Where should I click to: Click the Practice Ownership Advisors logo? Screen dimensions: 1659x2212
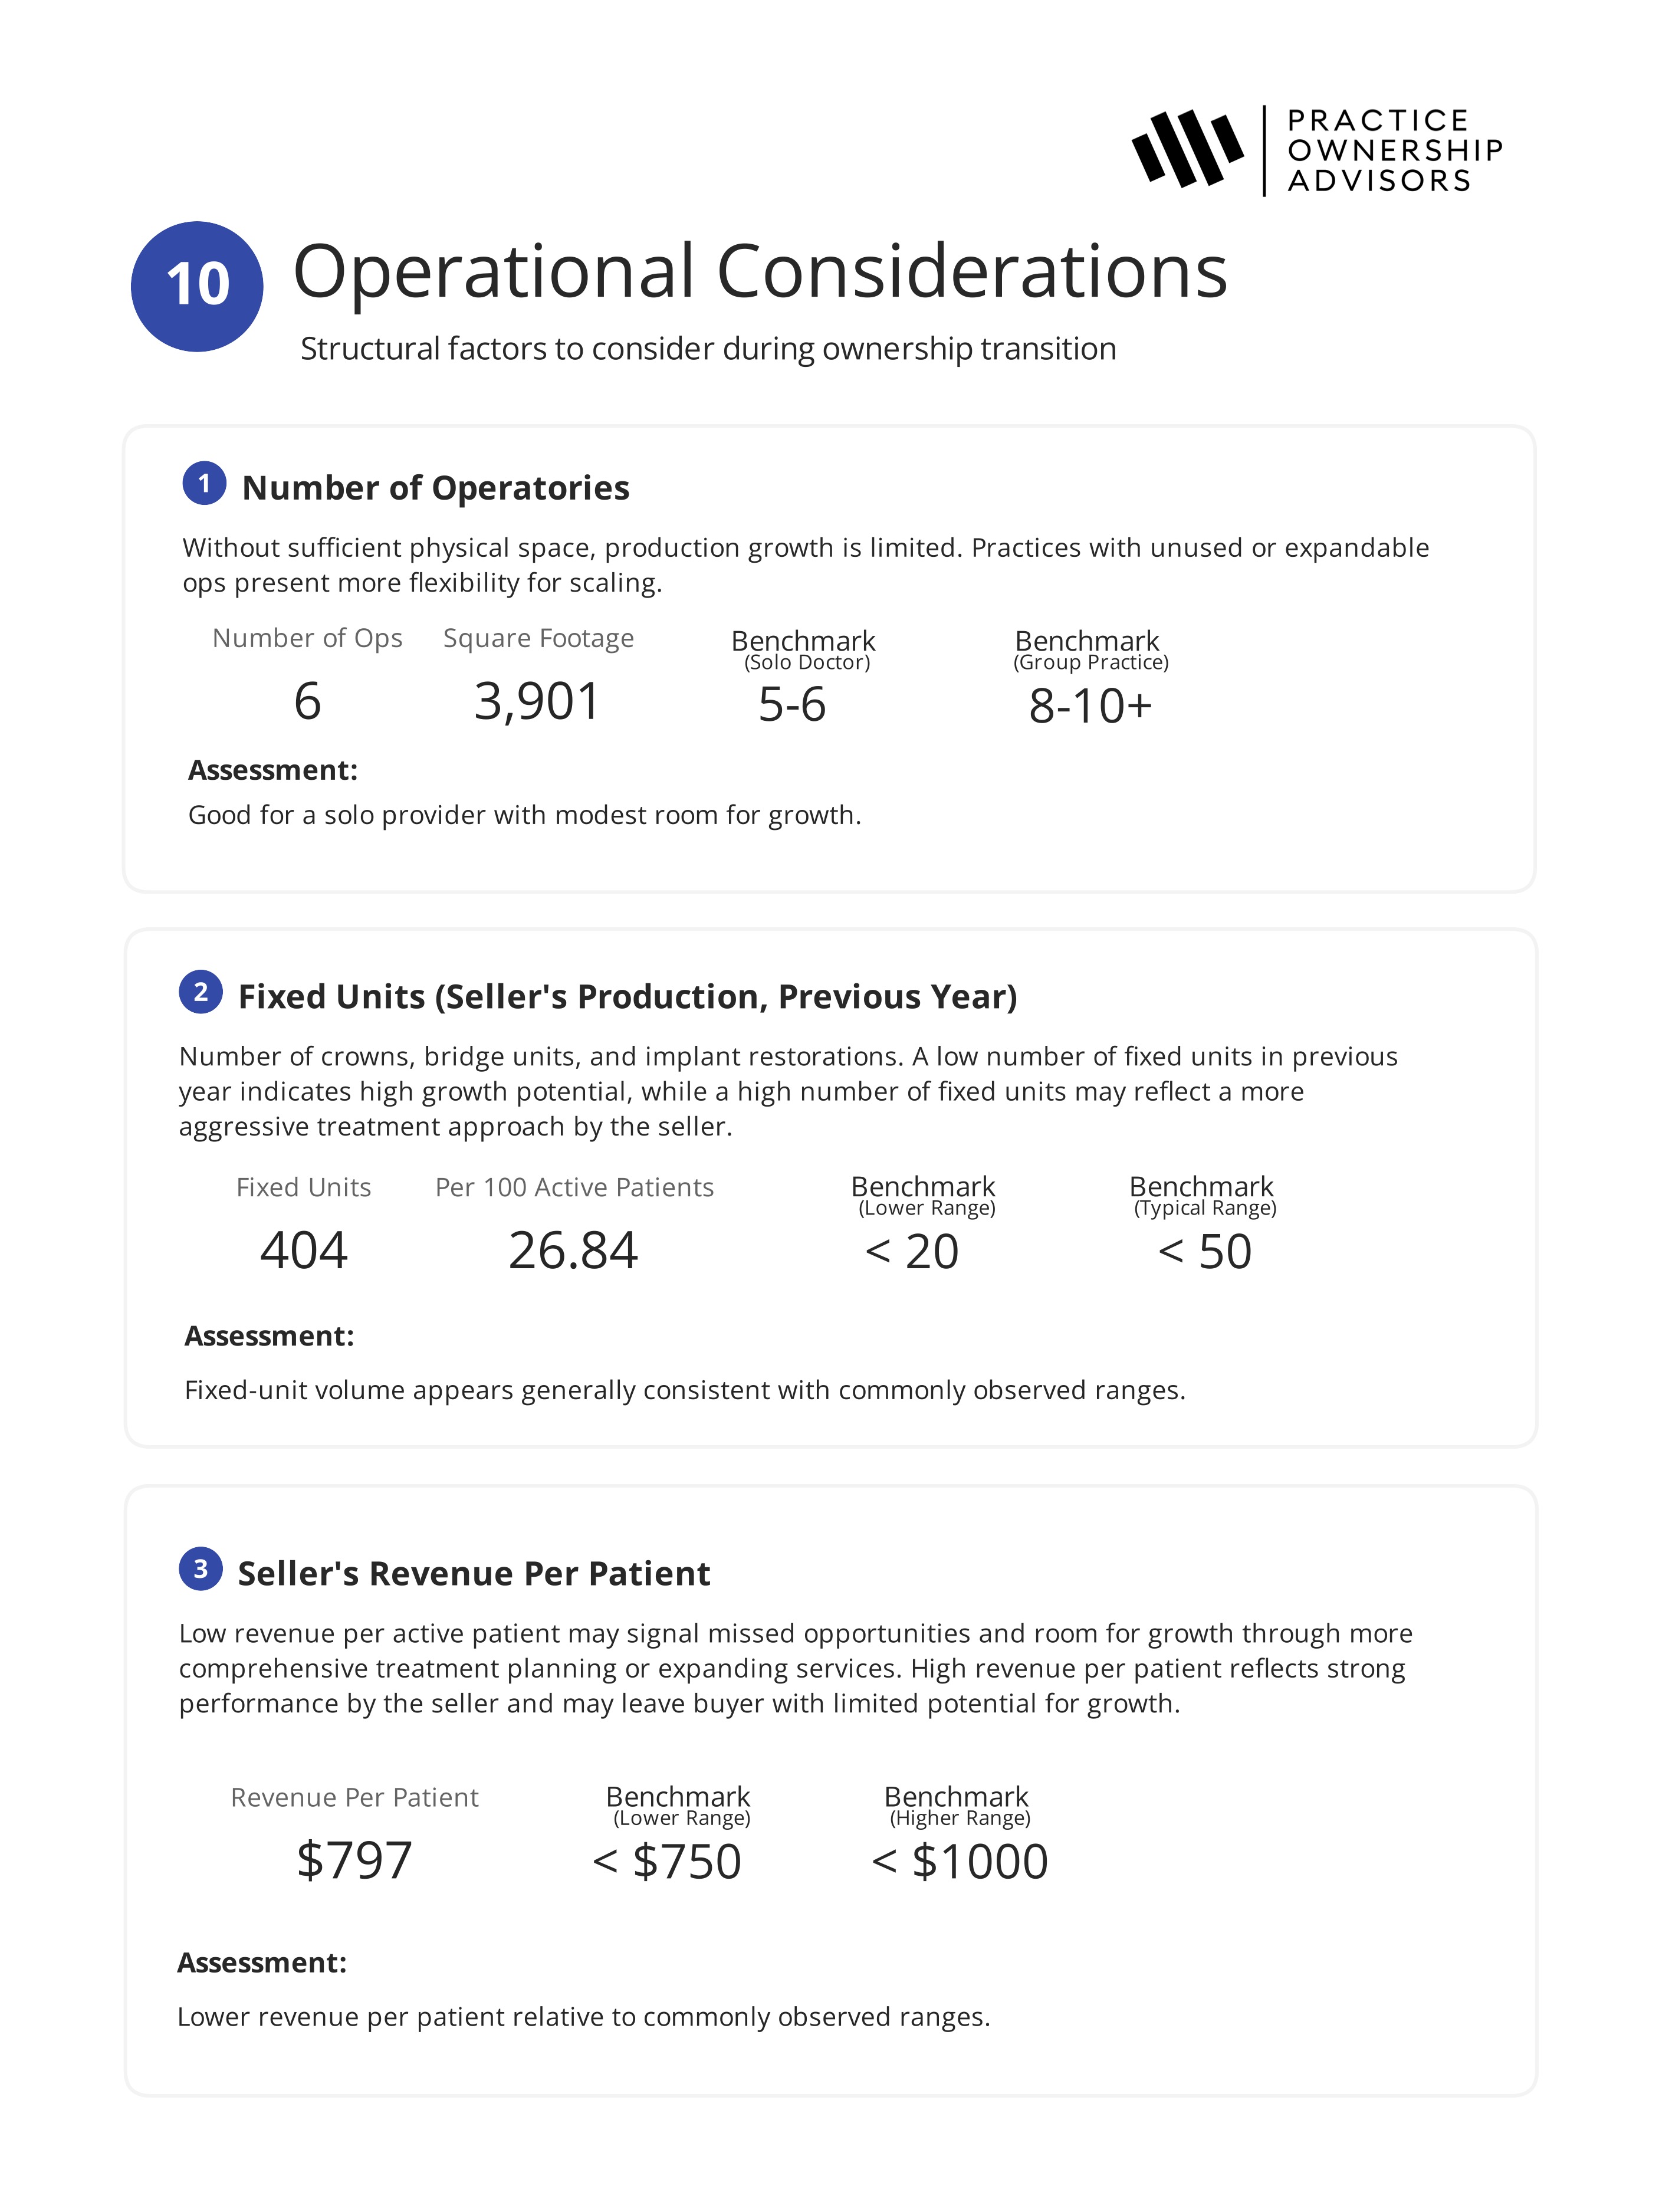click(x=1316, y=150)
